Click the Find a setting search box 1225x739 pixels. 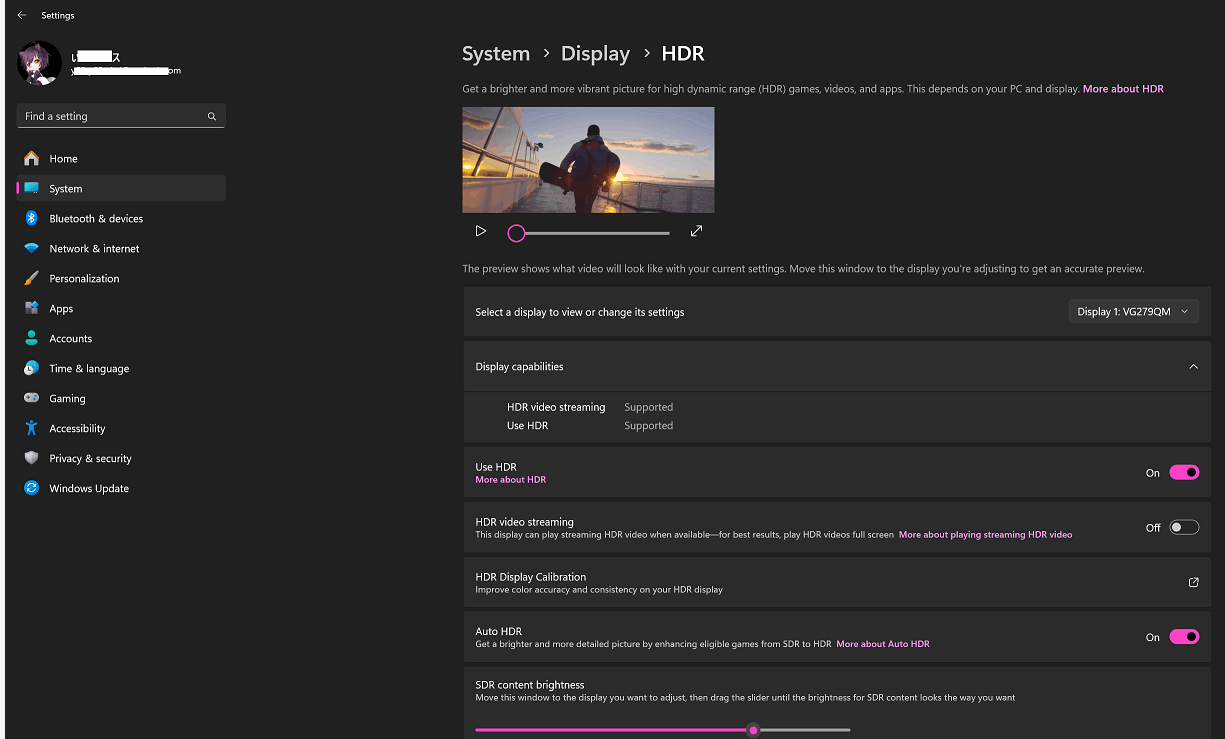pos(120,115)
